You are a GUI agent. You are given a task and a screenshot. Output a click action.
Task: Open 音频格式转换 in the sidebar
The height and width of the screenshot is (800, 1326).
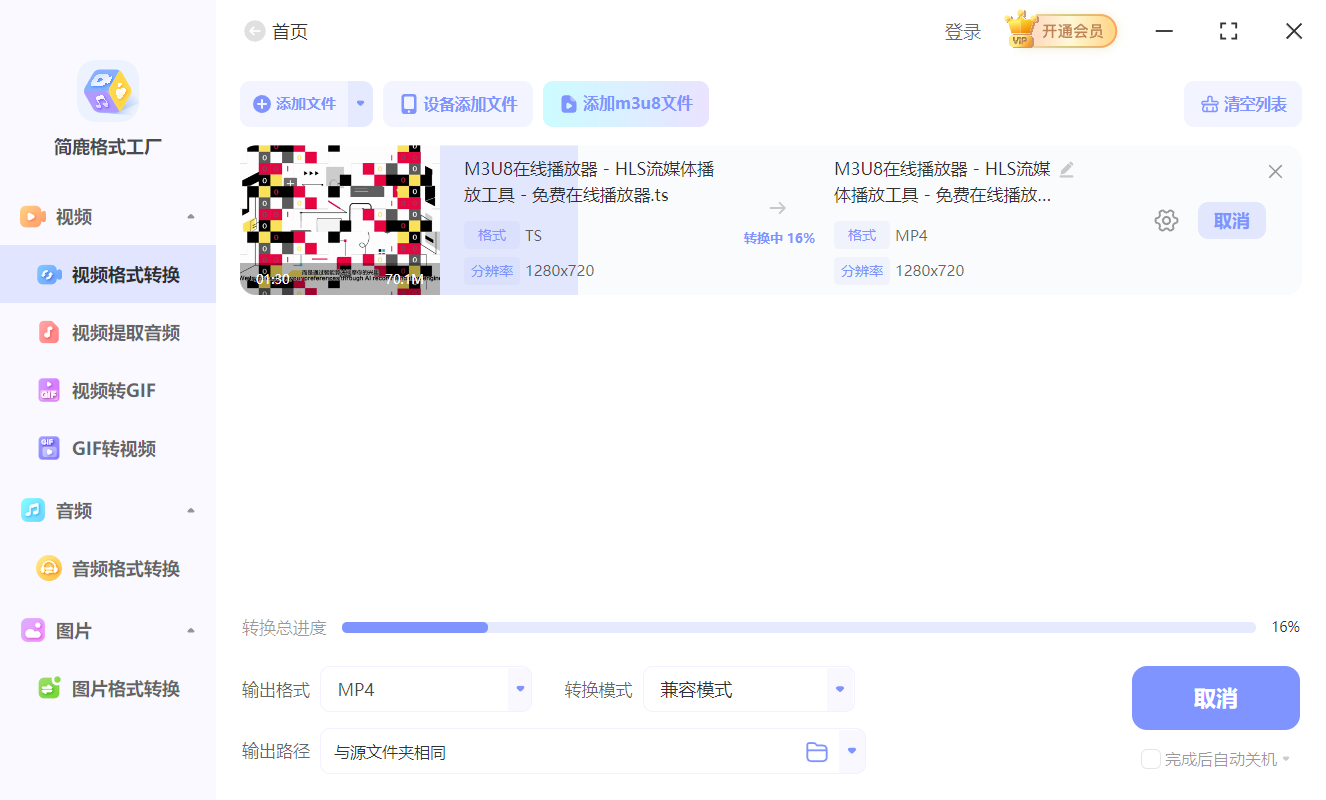pyautogui.click(x=108, y=569)
